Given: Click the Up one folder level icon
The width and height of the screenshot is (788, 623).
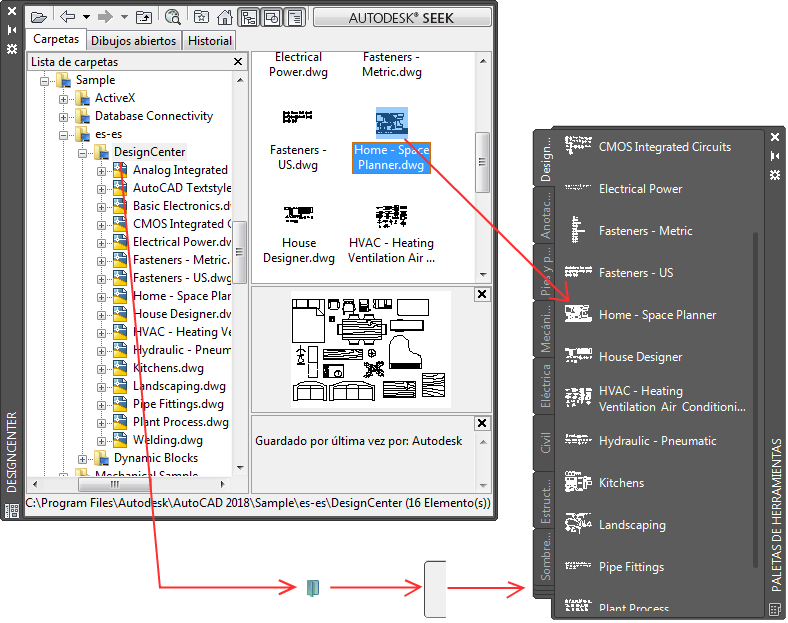Looking at the screenshot, I should tap(144, 17).
